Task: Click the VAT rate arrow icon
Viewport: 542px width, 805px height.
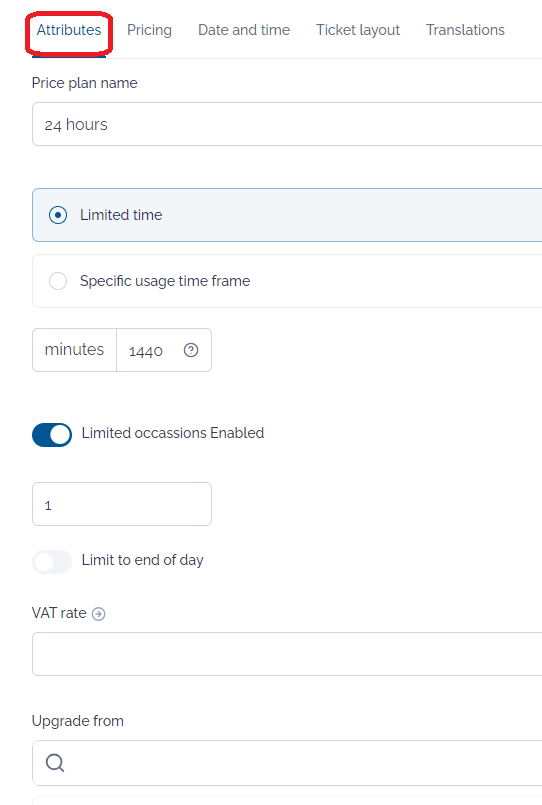Action: [x=99, y=614]
